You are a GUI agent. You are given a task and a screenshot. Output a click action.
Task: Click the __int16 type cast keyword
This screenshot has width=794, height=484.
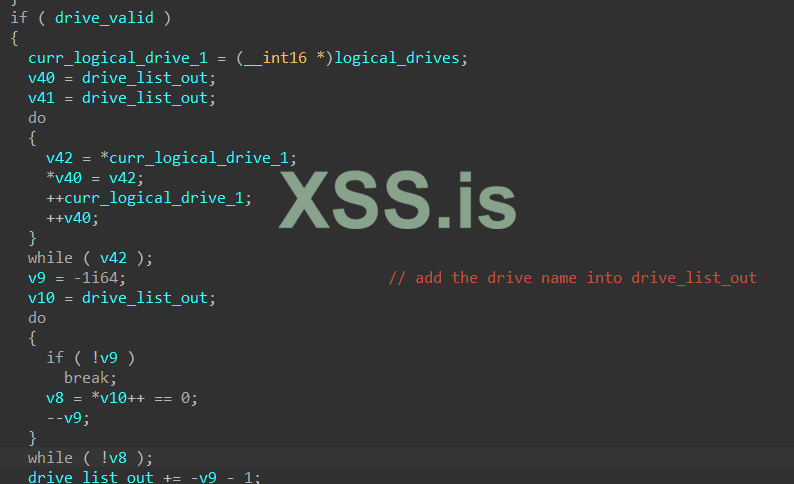tap(275, 58)
